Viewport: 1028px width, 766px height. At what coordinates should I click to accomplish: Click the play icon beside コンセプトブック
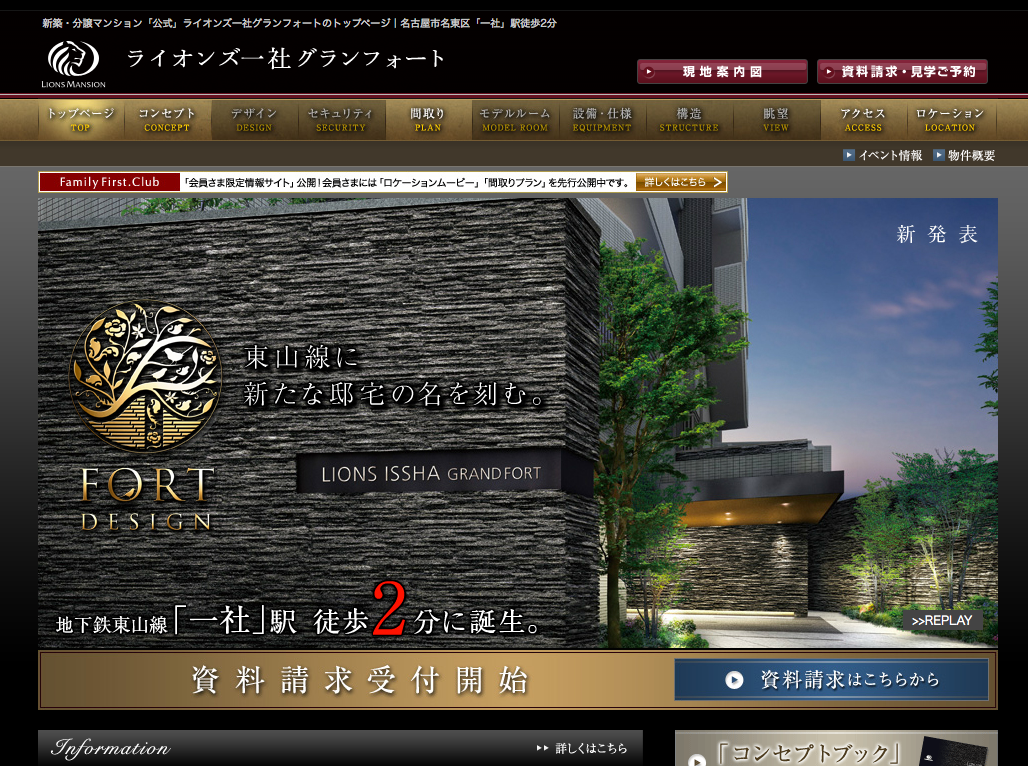[697, 759]
